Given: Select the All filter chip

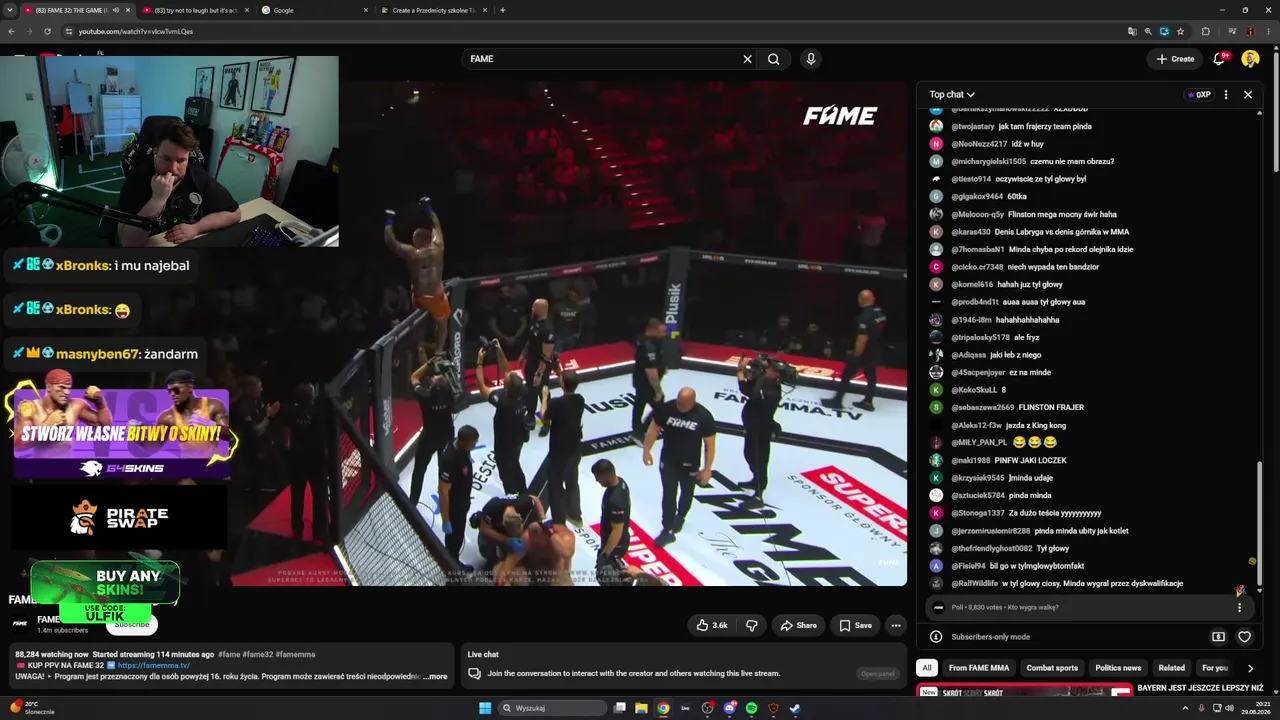Looking at the screenshot, I should [x=927, y=668].
